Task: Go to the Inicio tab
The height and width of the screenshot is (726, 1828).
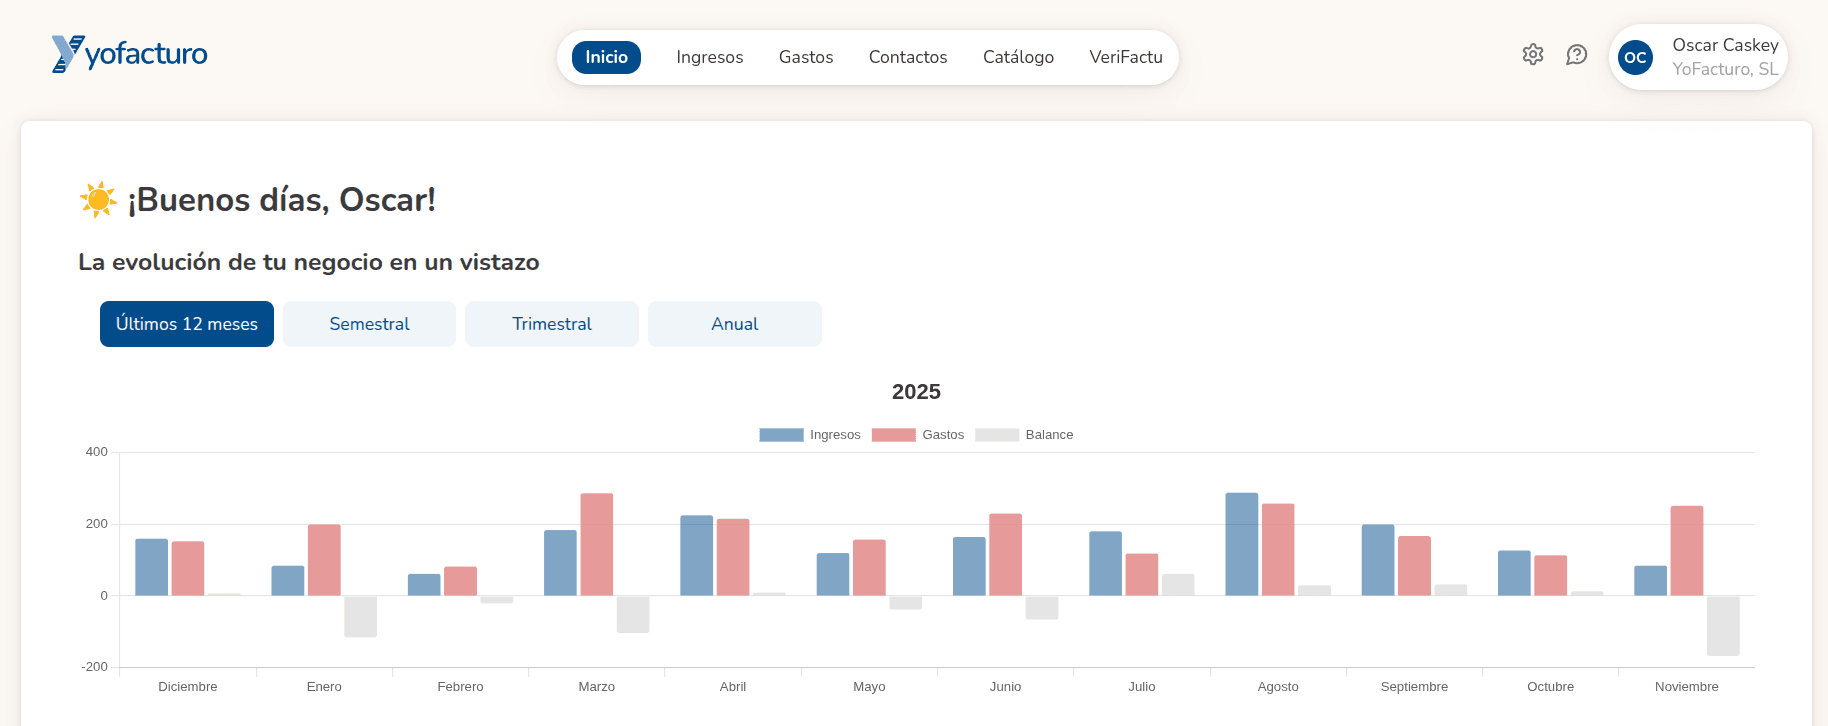Action: click(606, 57)
